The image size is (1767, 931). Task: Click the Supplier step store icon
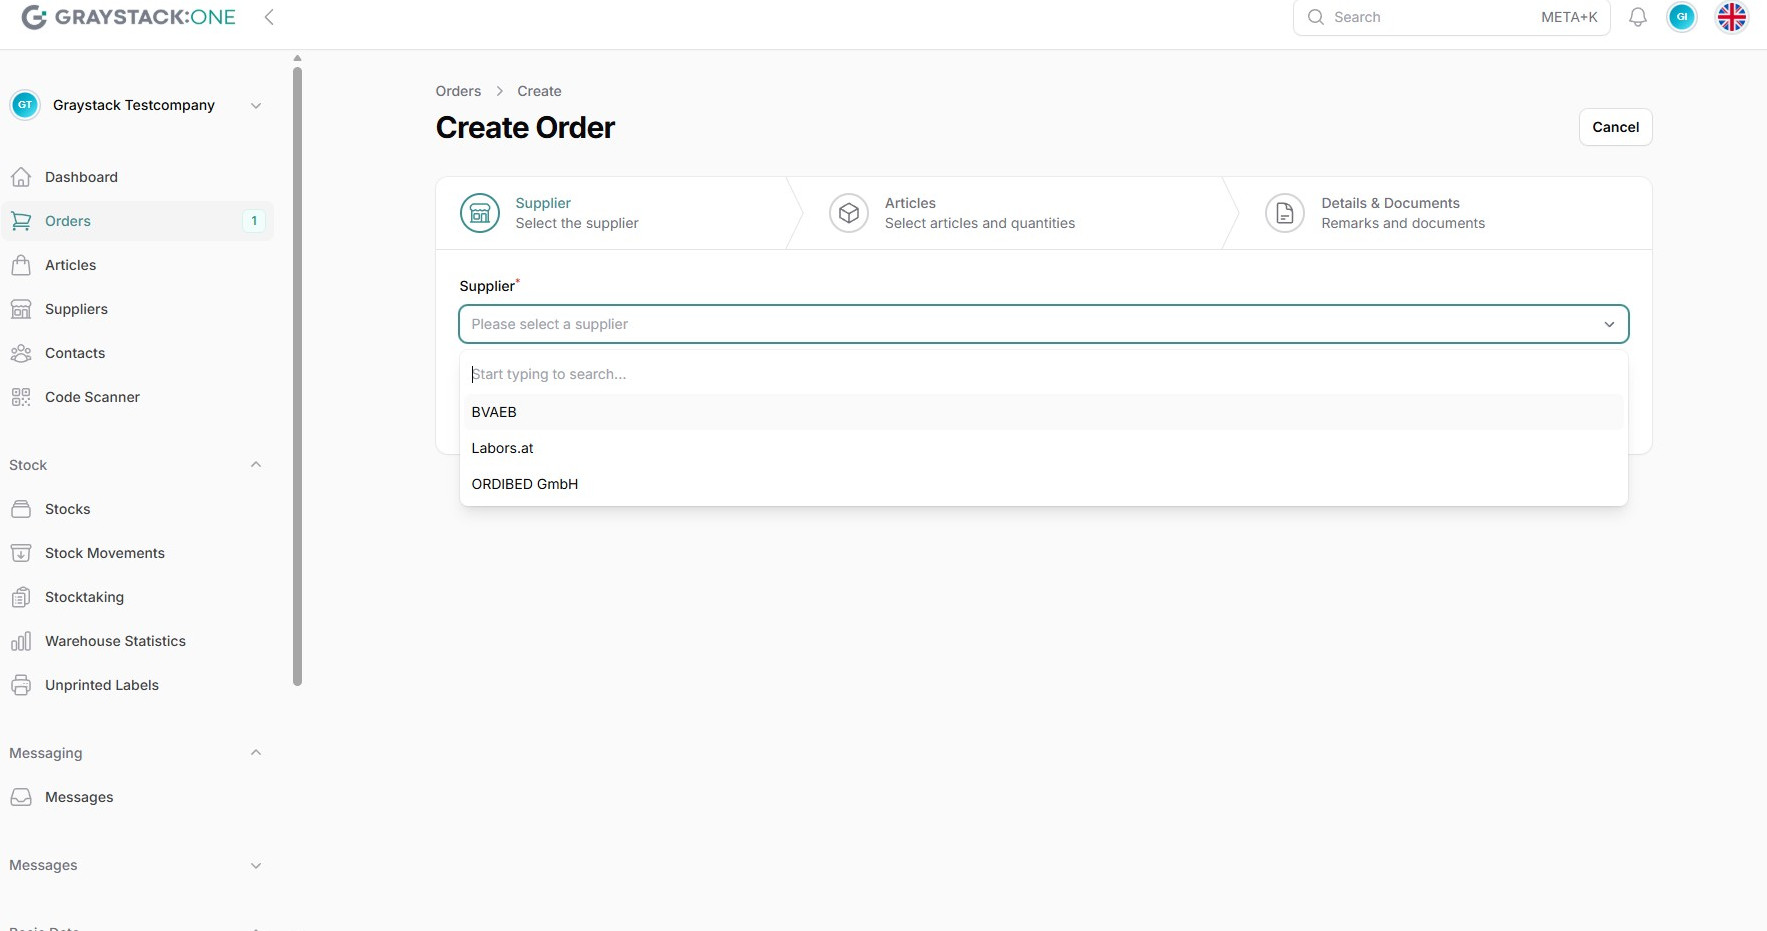[x=480, y=213]
